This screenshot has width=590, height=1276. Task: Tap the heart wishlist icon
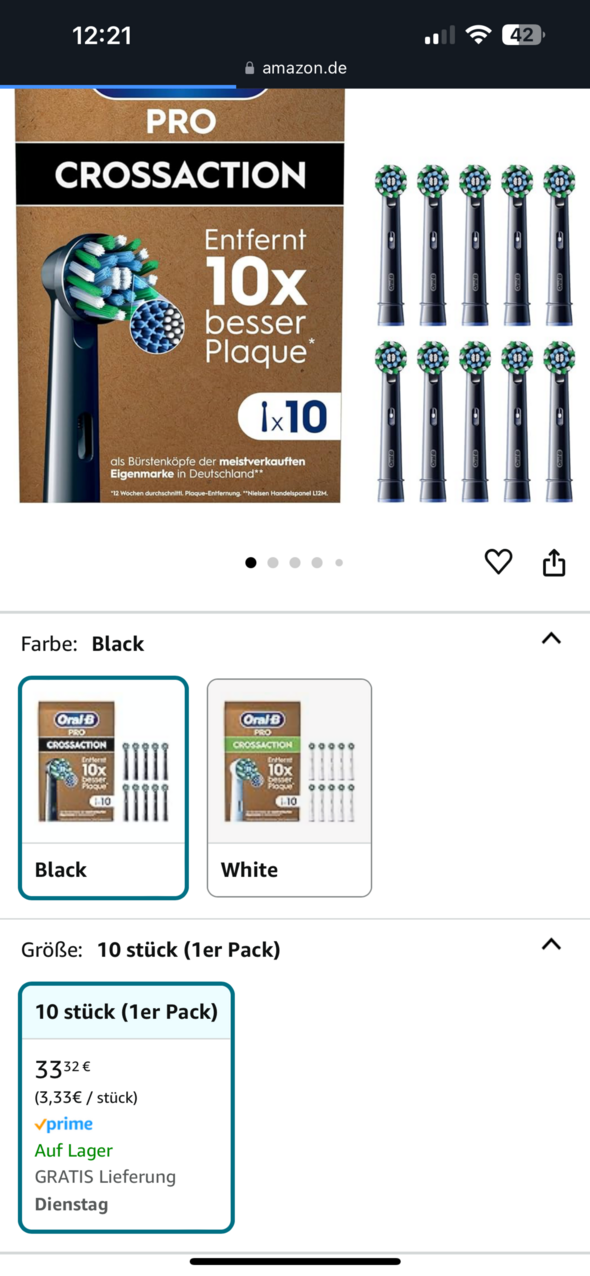[x=498, y=562]
